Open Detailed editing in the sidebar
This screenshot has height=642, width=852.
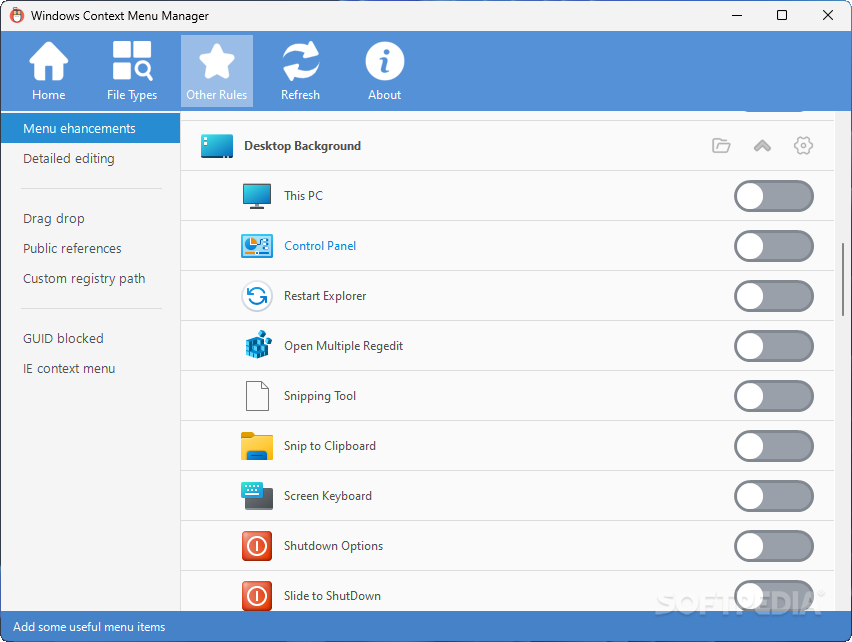pyautogui.click(x=90, y=159)
